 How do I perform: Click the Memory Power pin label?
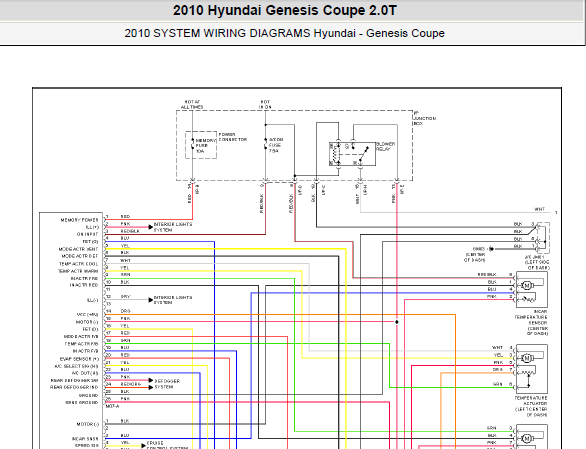tap(79, 220)
